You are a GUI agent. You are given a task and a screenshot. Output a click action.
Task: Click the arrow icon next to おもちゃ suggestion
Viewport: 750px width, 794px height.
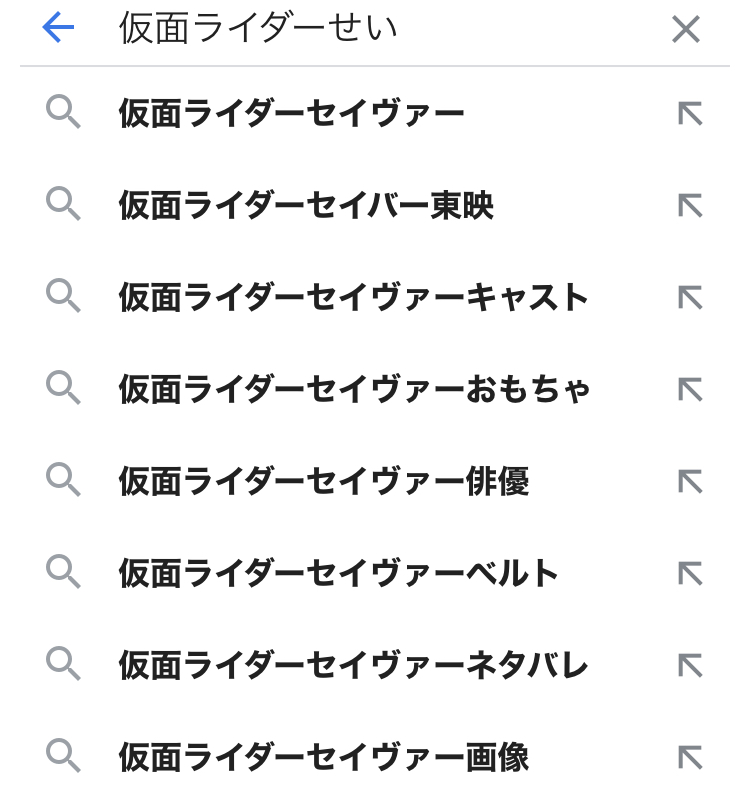pos(690,390)
